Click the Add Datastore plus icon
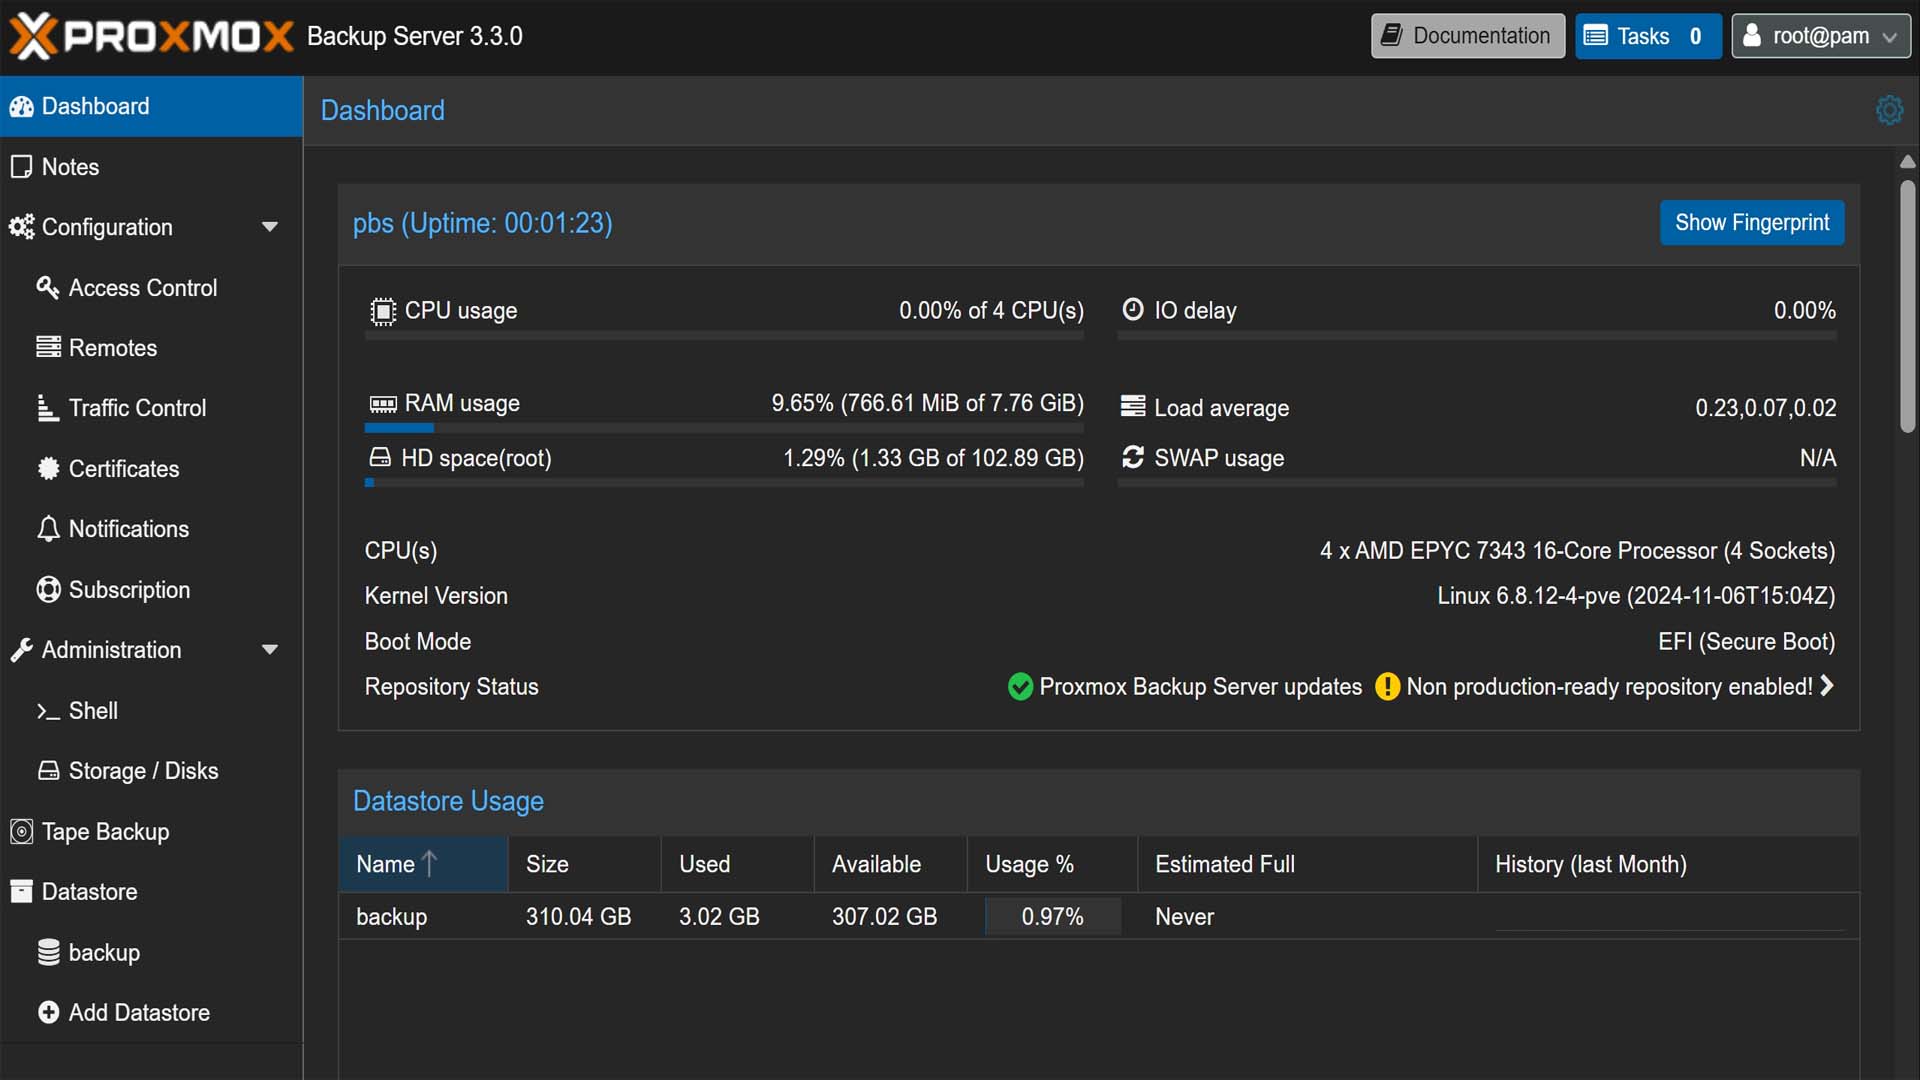This screenshot has width=1920, height=1080. tap(48, 1013)
